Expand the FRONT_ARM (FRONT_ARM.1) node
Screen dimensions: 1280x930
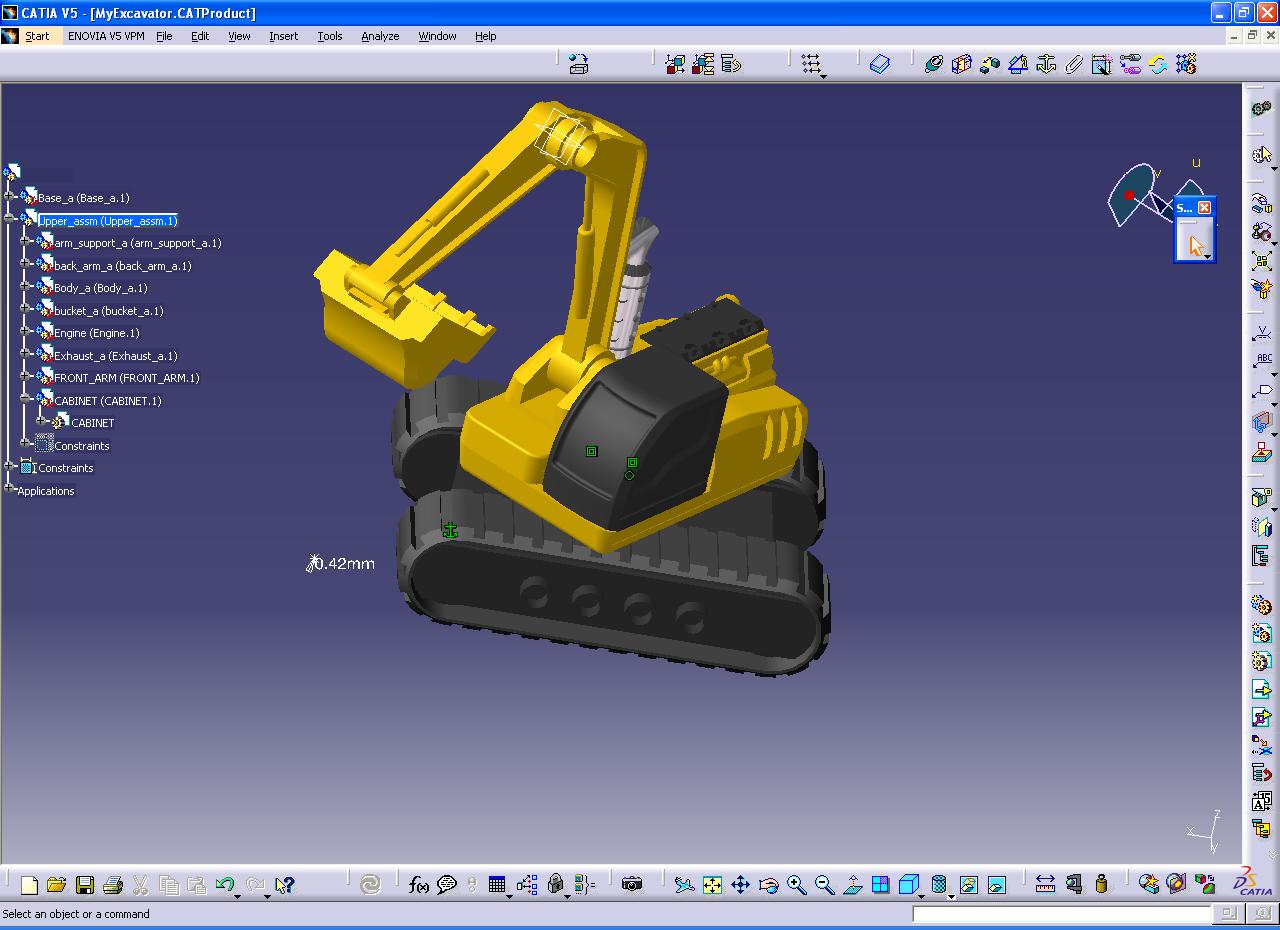26,378
